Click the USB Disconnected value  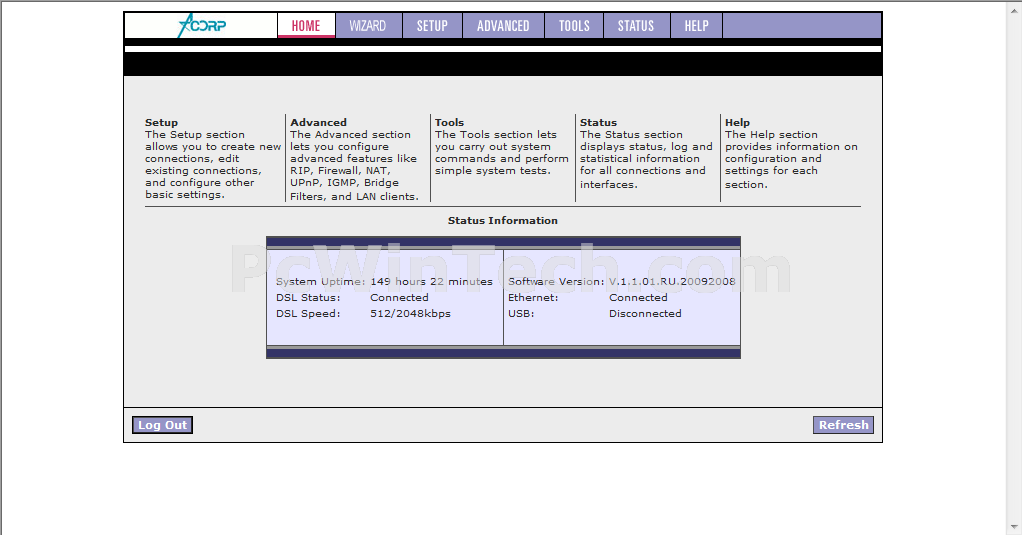(645, 313)
